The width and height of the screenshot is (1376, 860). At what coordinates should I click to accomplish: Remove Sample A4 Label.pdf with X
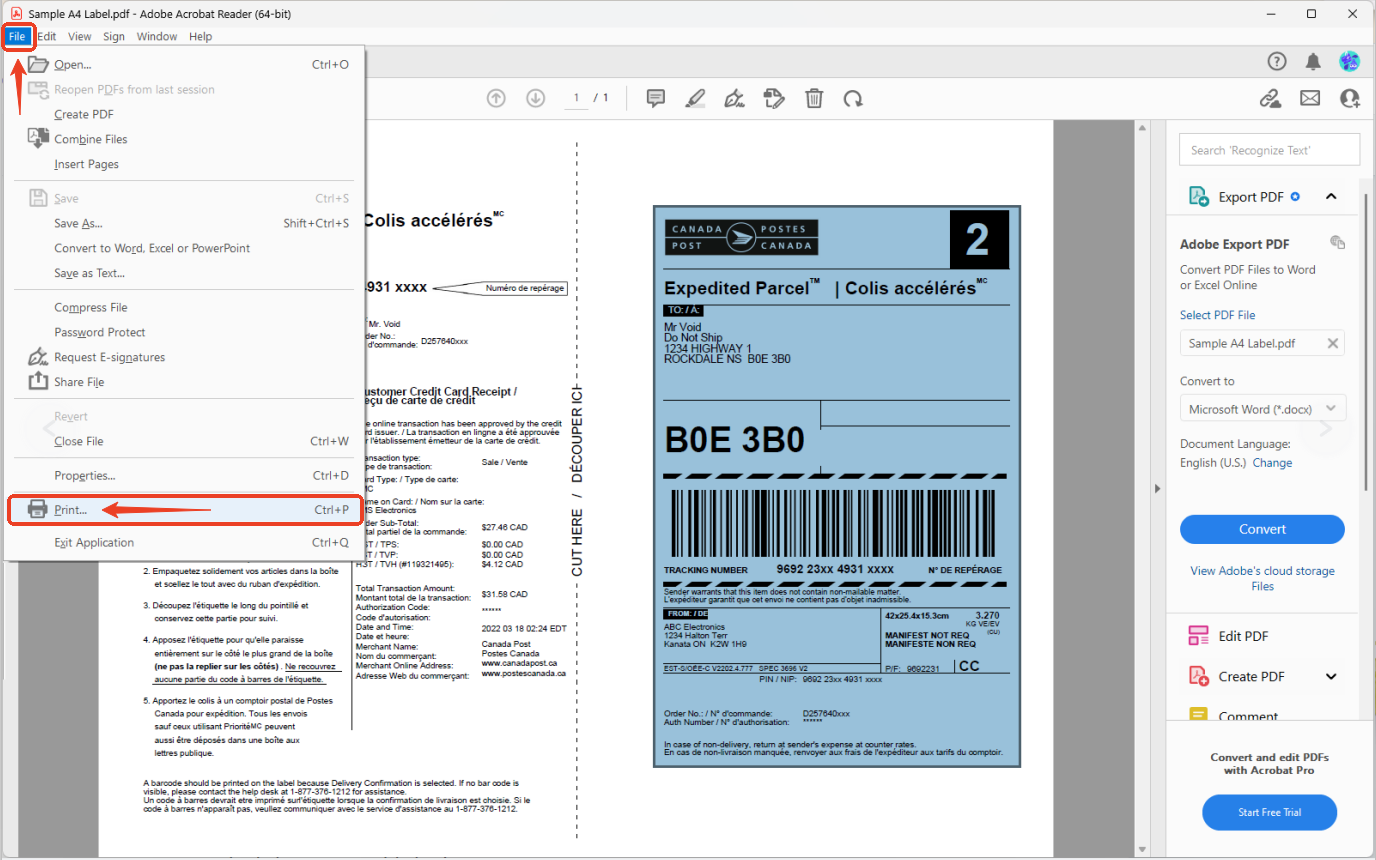[x=1332, y=343]
